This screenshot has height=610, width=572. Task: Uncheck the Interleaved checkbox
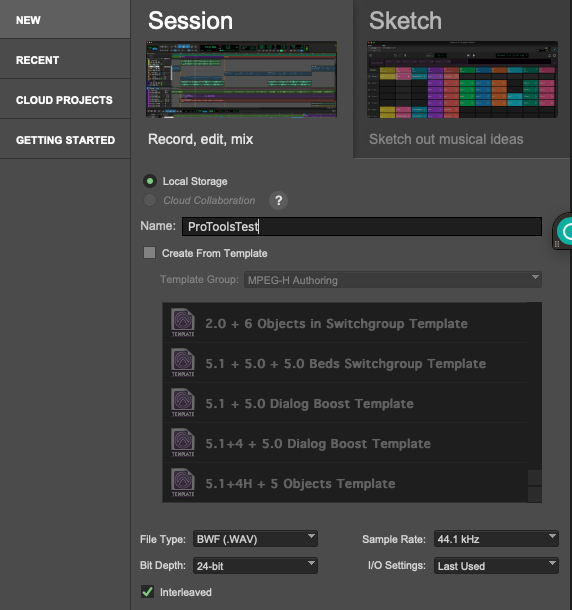pos(147,592)
